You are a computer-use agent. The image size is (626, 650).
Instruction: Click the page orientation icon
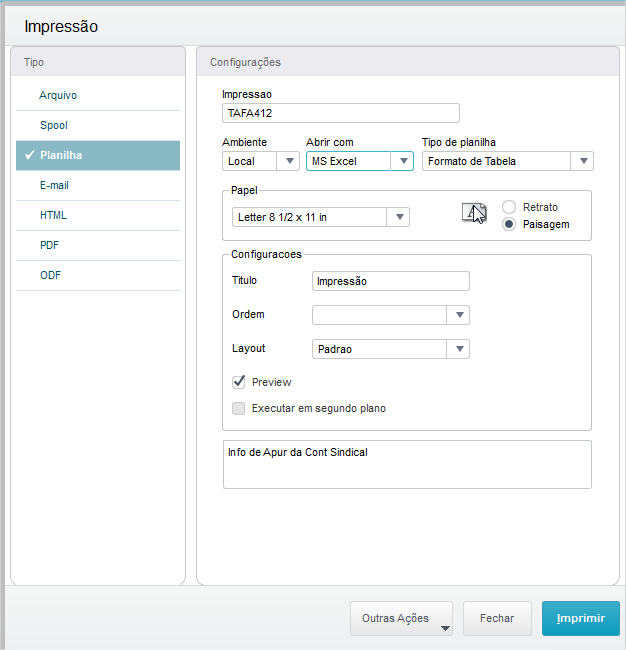(x=474, y=213)
